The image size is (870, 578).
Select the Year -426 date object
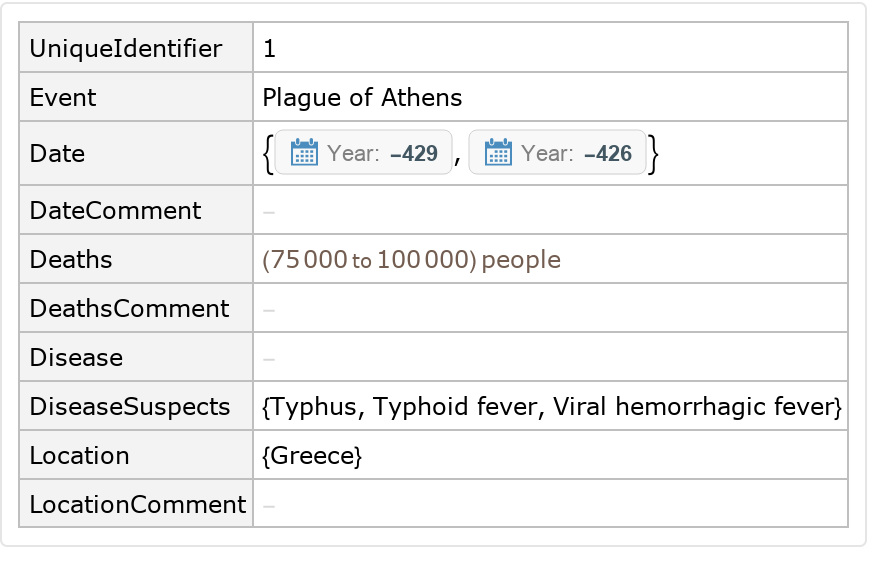pos(558,153)
